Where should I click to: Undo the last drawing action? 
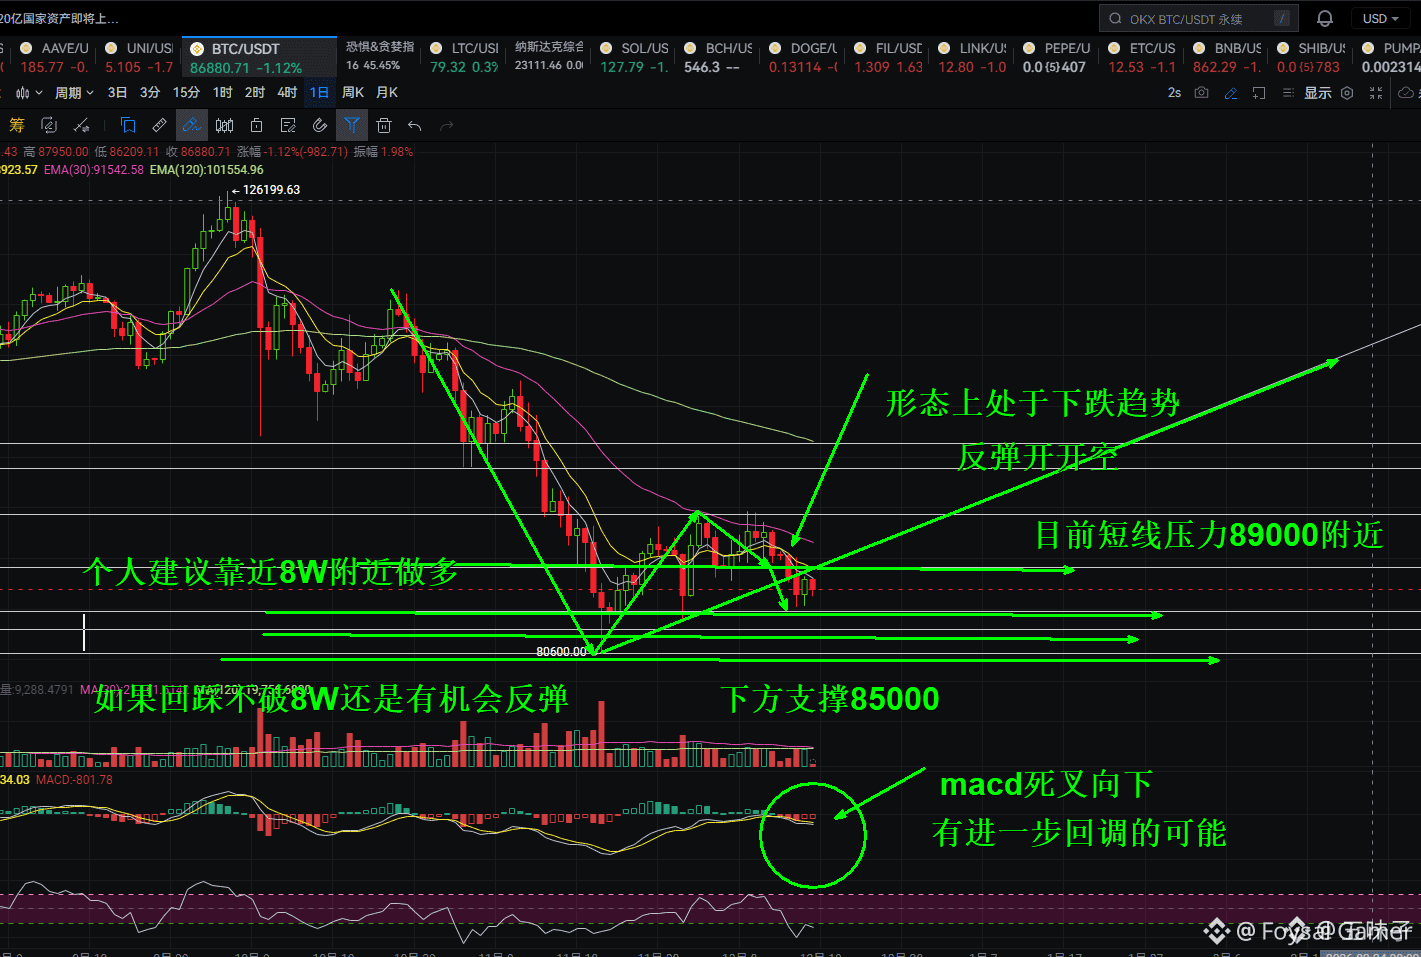[x=415, y=126]
